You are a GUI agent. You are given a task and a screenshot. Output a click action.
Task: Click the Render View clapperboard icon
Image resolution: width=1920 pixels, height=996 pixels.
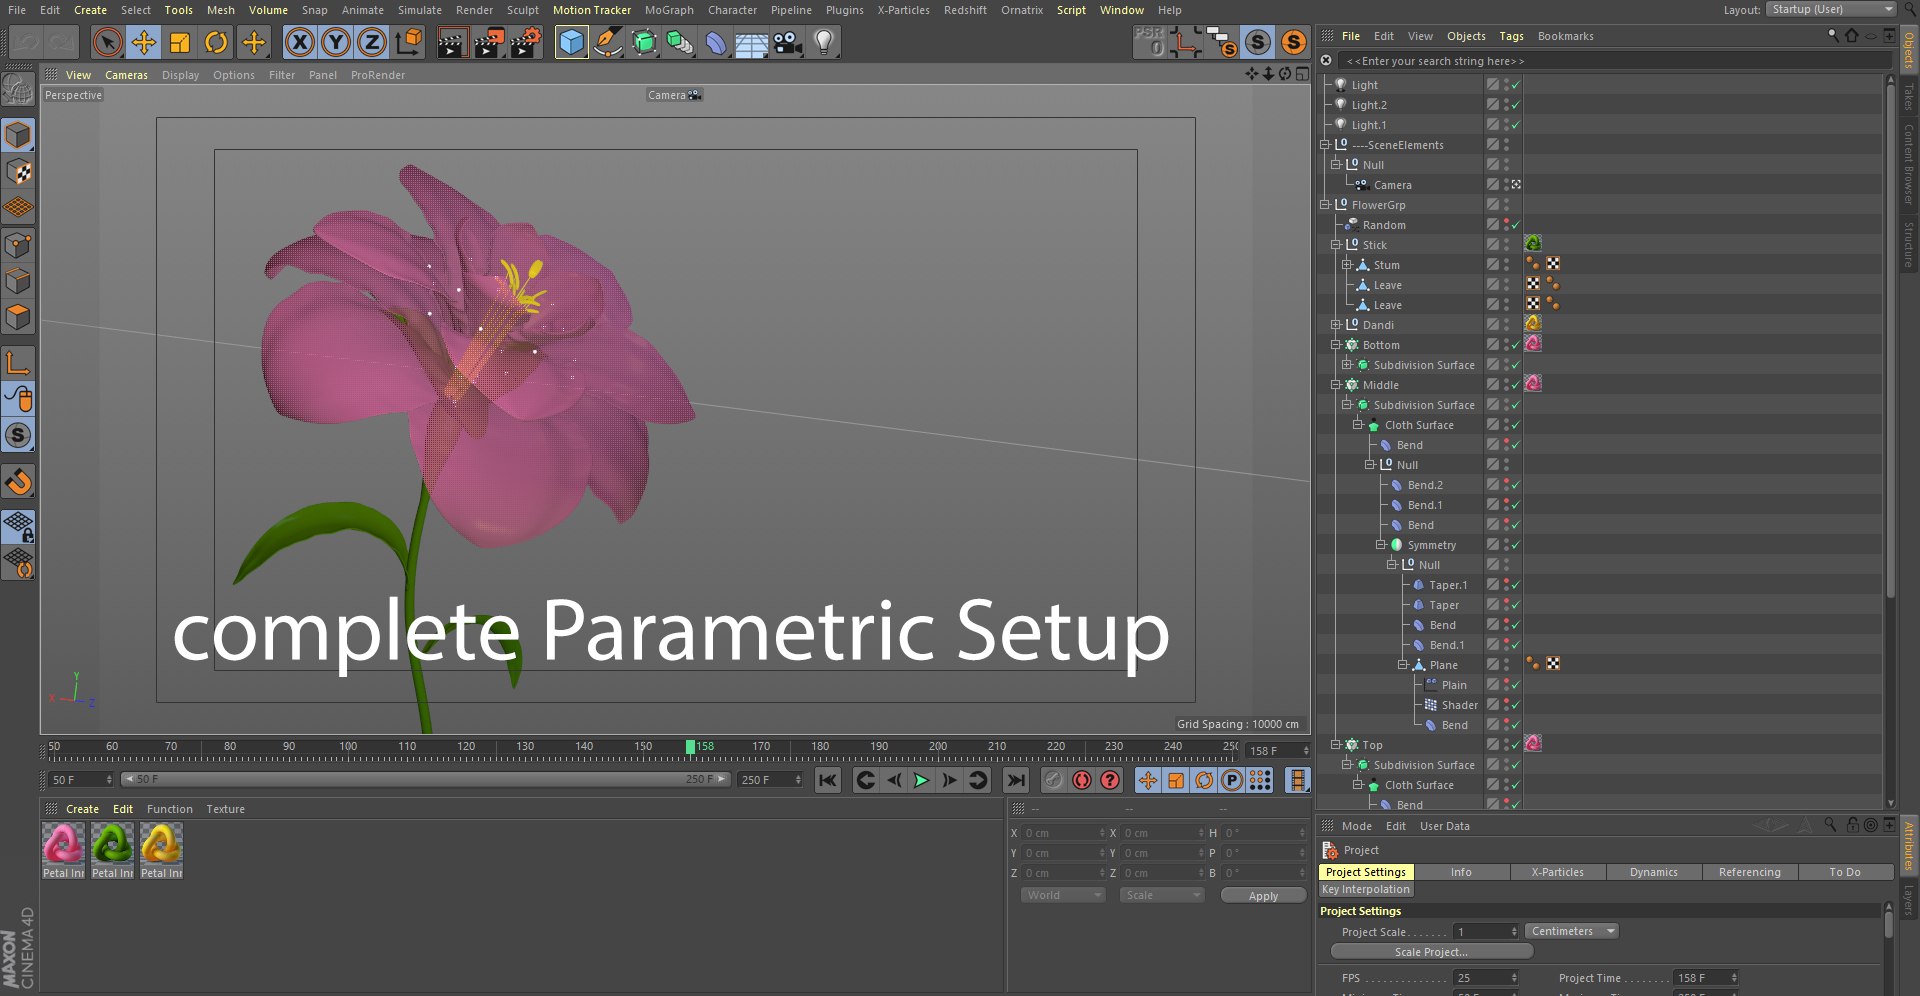click(x=452, y=42)
